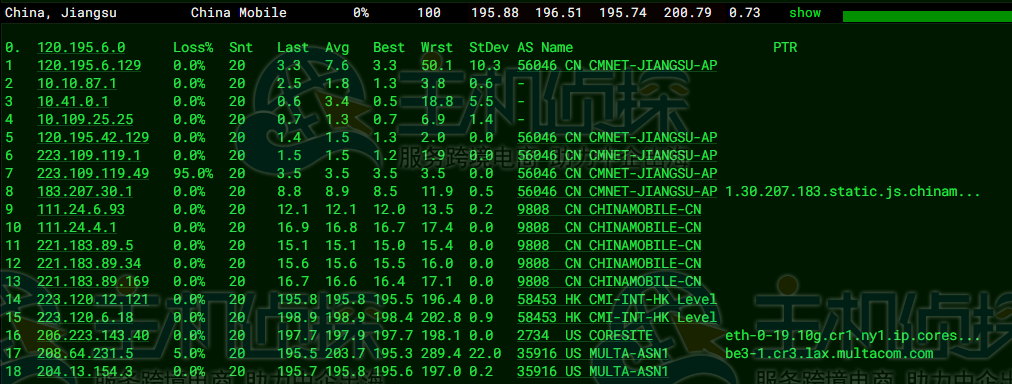The width and height of the screenshot is (1012, 384).
Task: Click AS 58453 HK CMI-INT-HK on hop 14
Action: pos(617,299)
